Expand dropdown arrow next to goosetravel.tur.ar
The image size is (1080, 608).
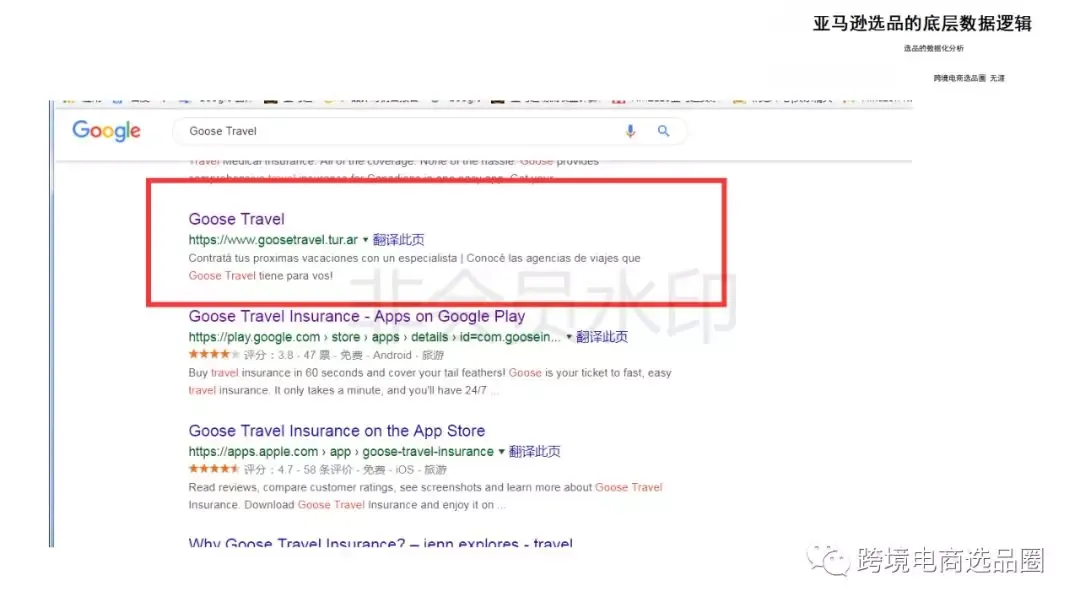366,240
